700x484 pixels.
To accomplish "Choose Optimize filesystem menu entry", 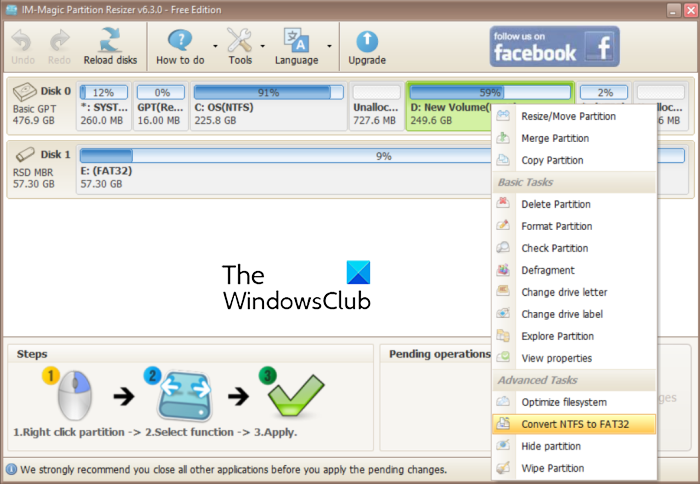I will click(x=575, y=402).
